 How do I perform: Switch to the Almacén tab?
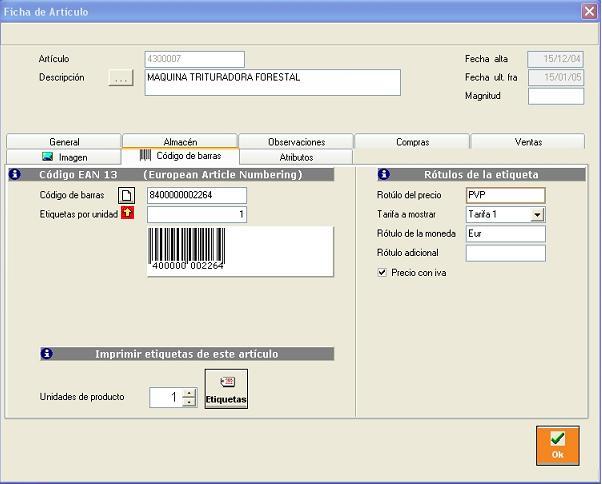click(180, 142)
